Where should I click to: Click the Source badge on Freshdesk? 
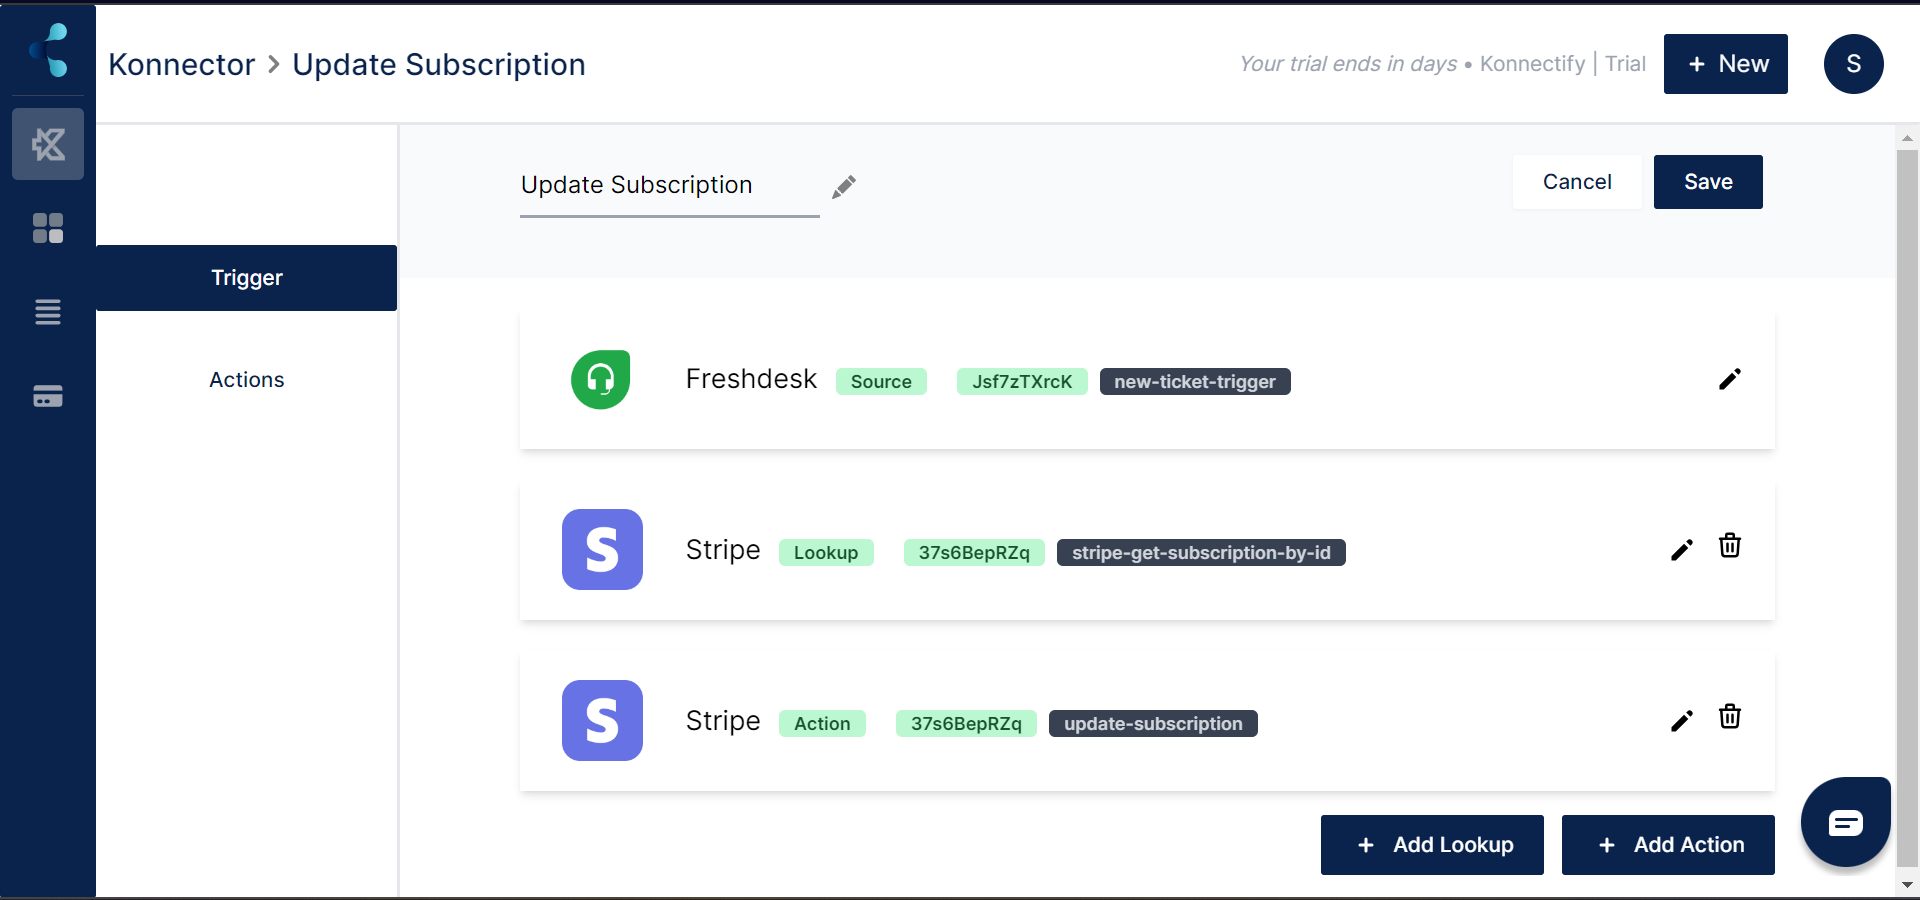click(x=881, y=382)
